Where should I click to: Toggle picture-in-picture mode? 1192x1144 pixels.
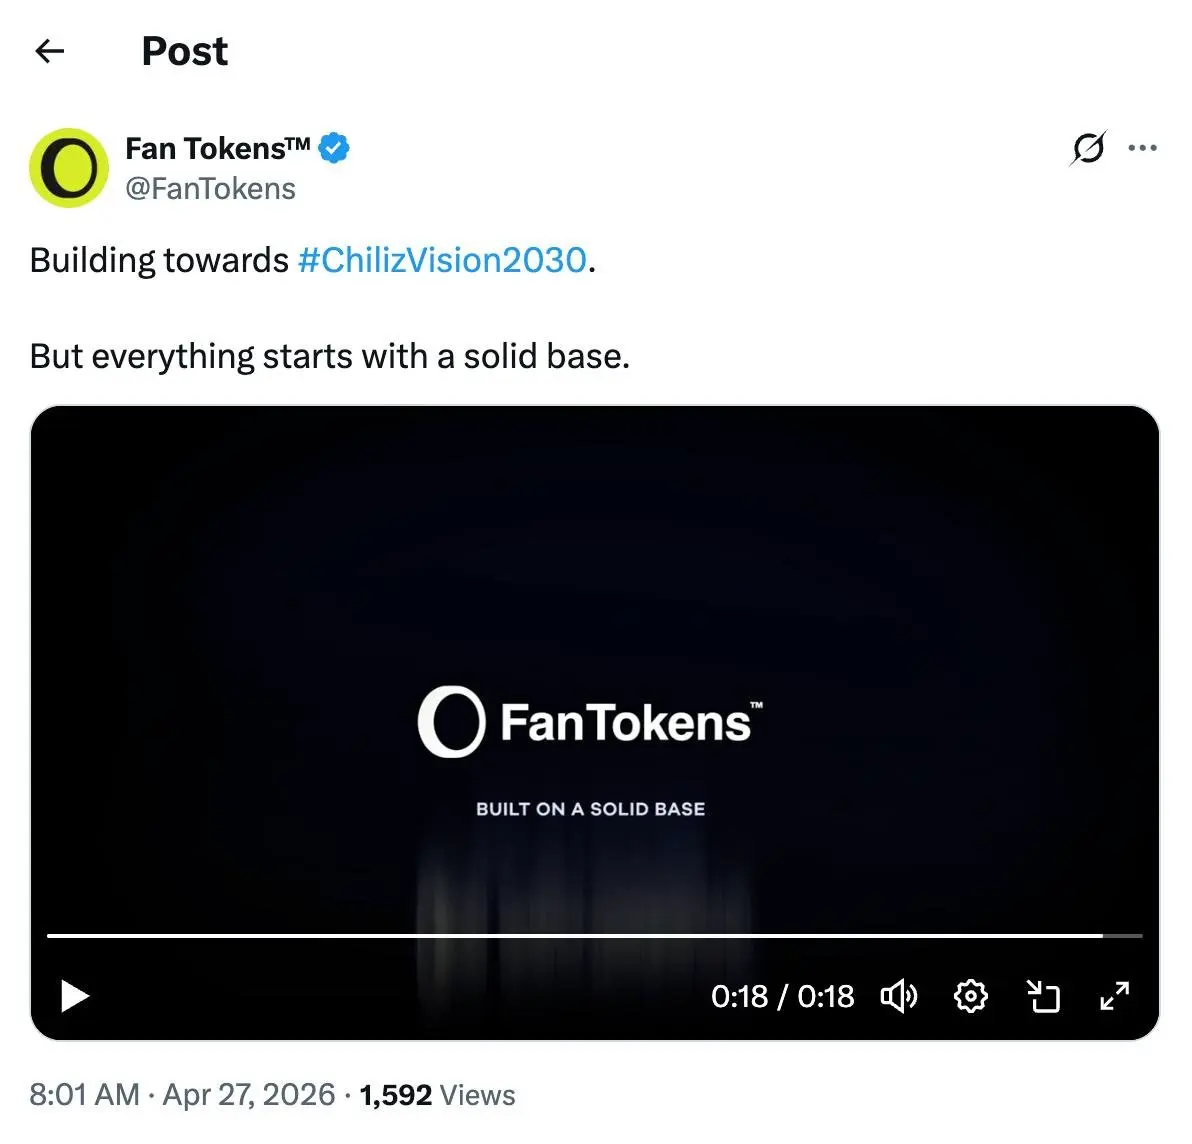[x=1043, y=996]
